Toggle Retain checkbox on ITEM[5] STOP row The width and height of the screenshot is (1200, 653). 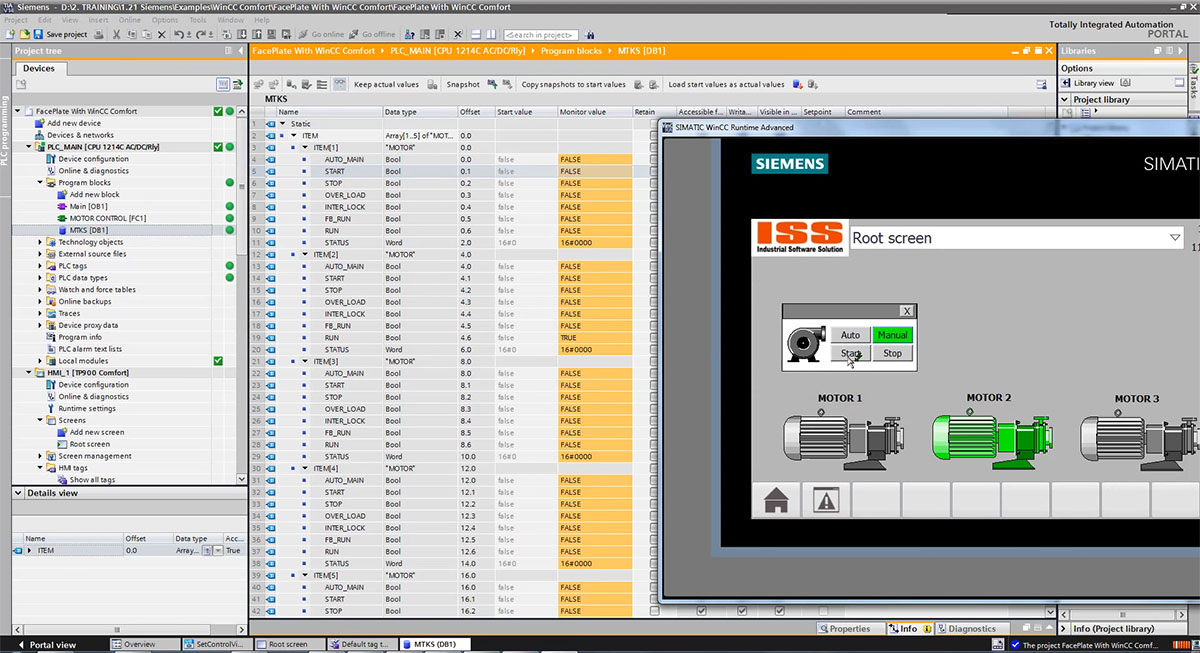[x=655, y=611]
